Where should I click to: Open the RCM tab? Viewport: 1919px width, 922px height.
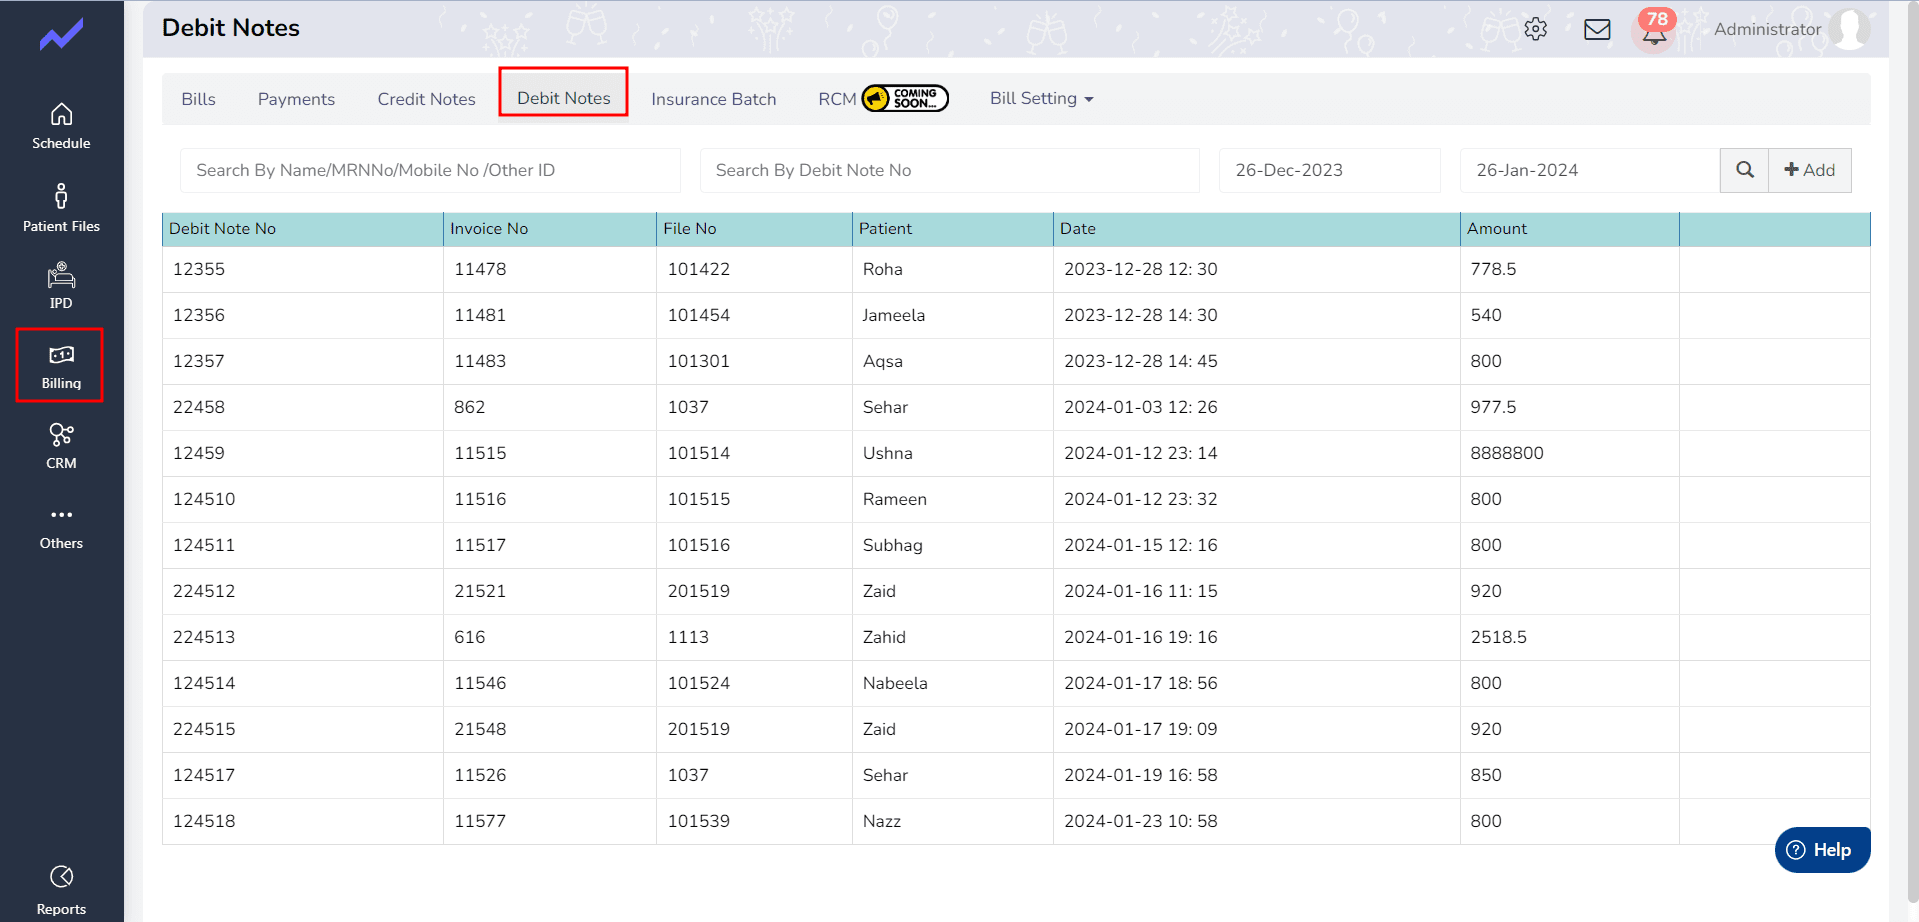click(837, 99)
